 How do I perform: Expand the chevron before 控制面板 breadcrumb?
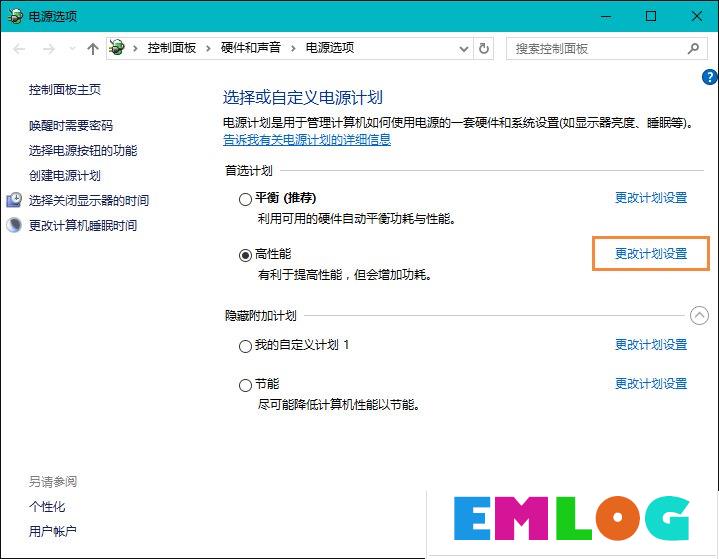135,48
